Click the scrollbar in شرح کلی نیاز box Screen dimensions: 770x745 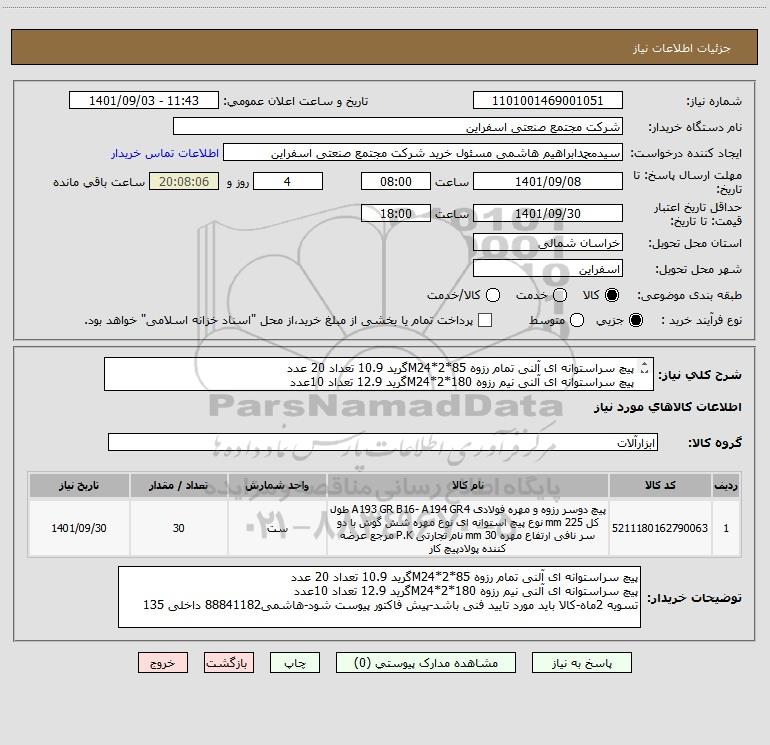[645, 367]
